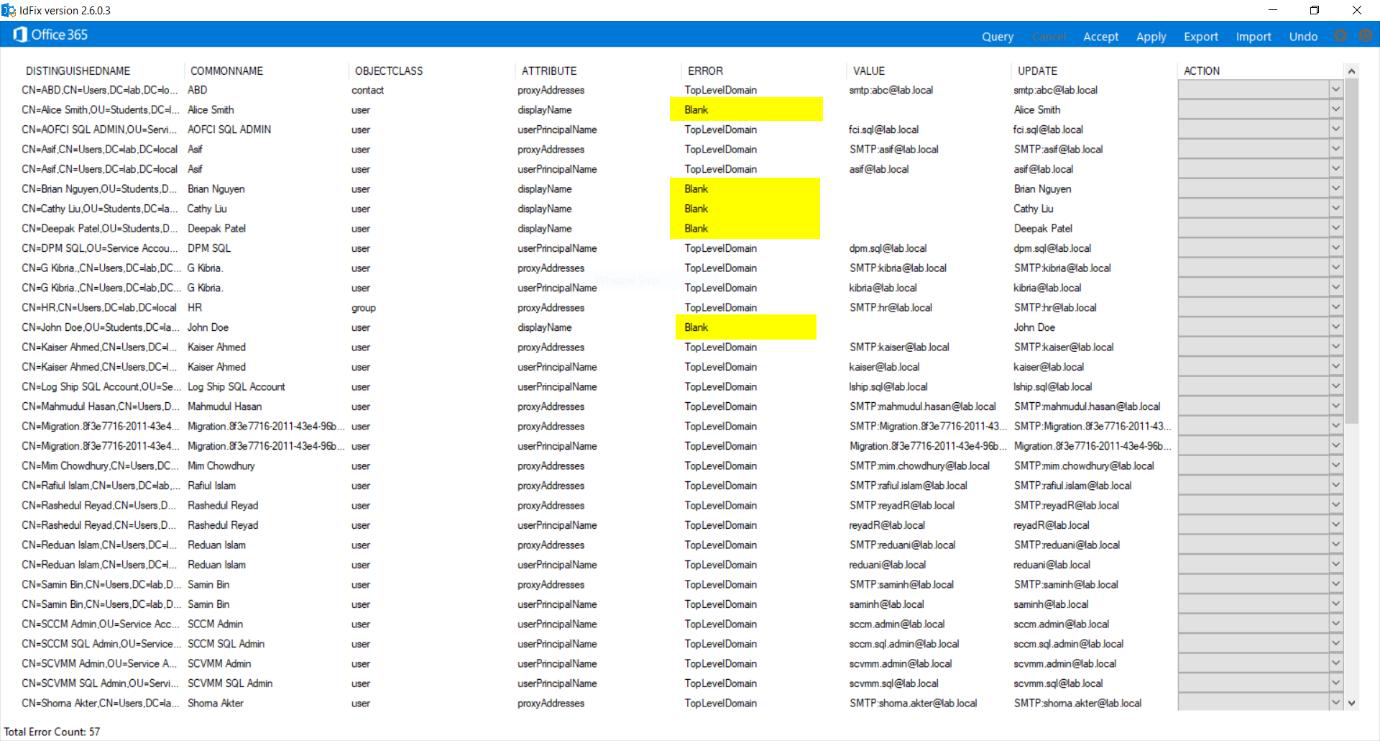1380x741 pixels.
Task: Click the UPDATE cell dpm.sql@lab.local
Action: pyautogui.click(x=1053, y=248)
